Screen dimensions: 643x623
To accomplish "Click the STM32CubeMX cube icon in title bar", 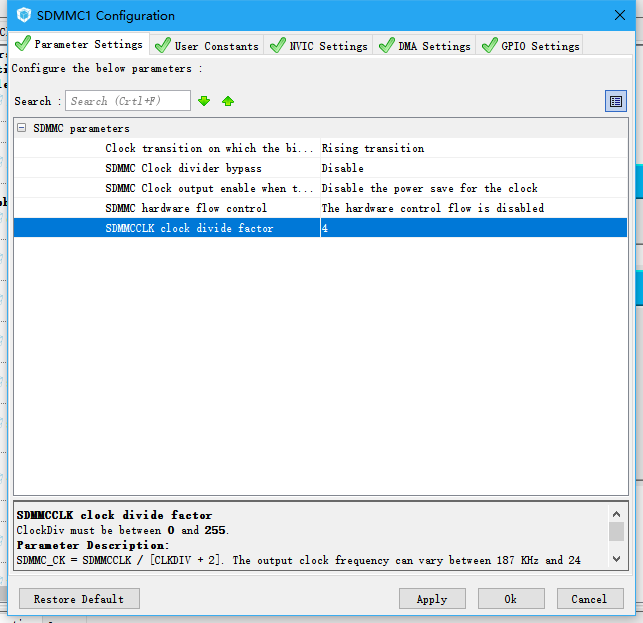I will (x=24, y=15).
